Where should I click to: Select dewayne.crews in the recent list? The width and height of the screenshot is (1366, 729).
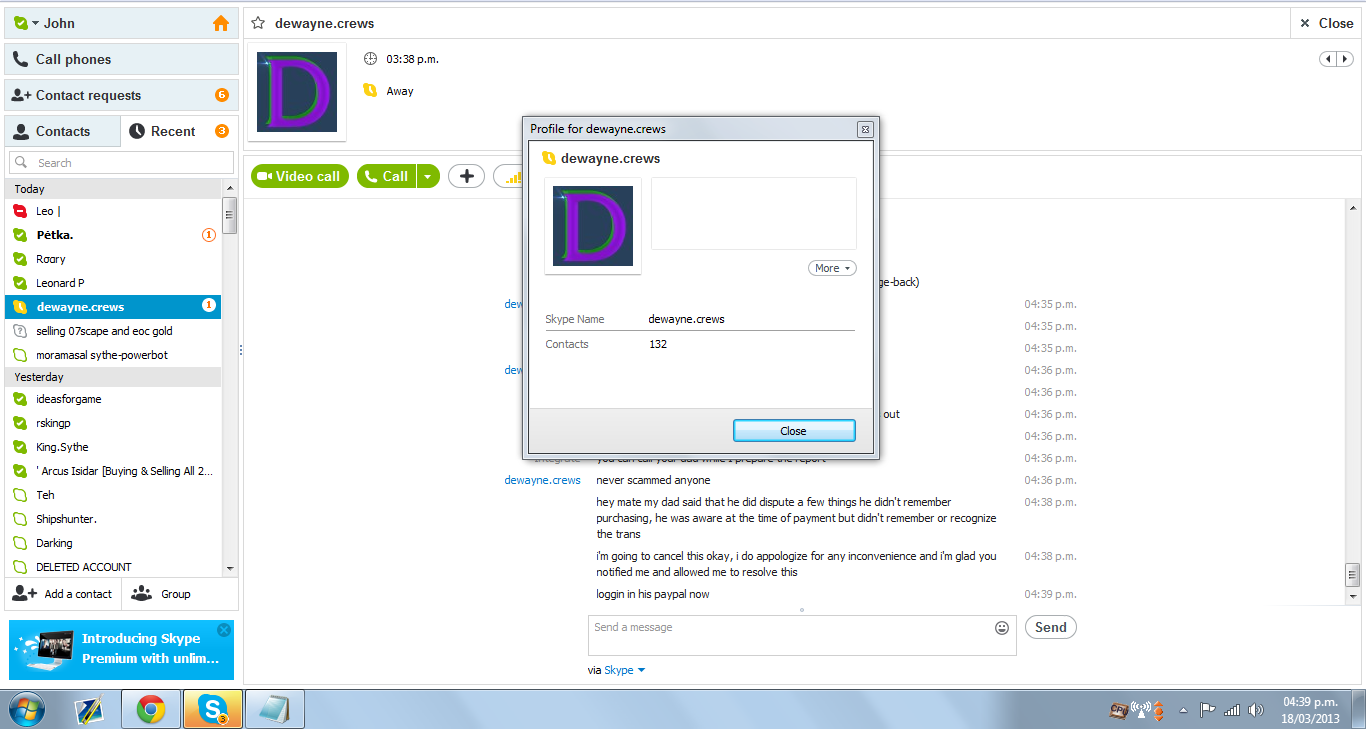pyautogui.click(x=113, y=307)
